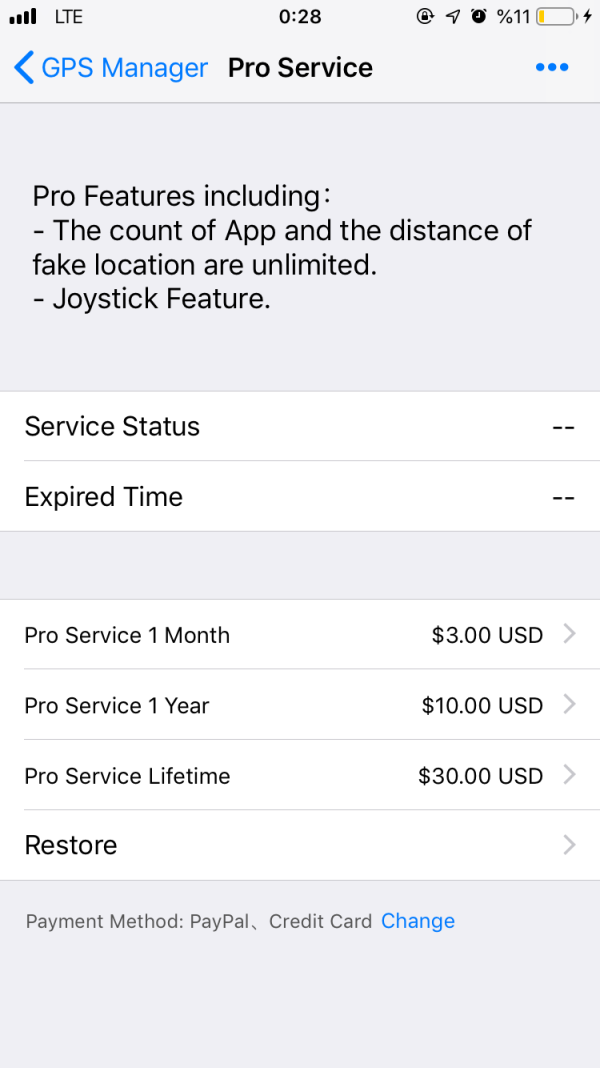Tap the location arrow status icon
Screen dimensions: 600x1068
tap(453, 16)
